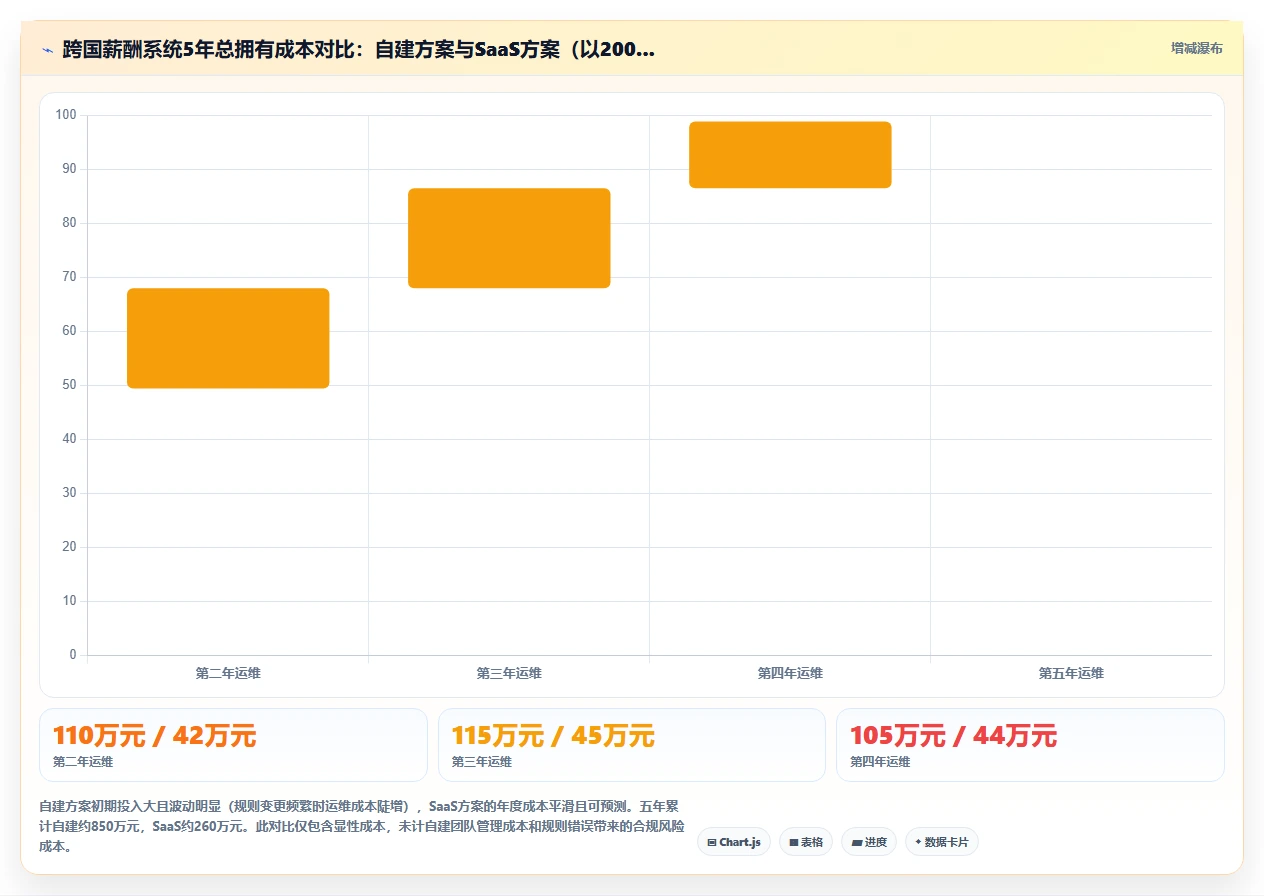Click the 第三年运维 caption under 115万元 card
Viewport: 1264px width, 896px height.
click(482, 762)
